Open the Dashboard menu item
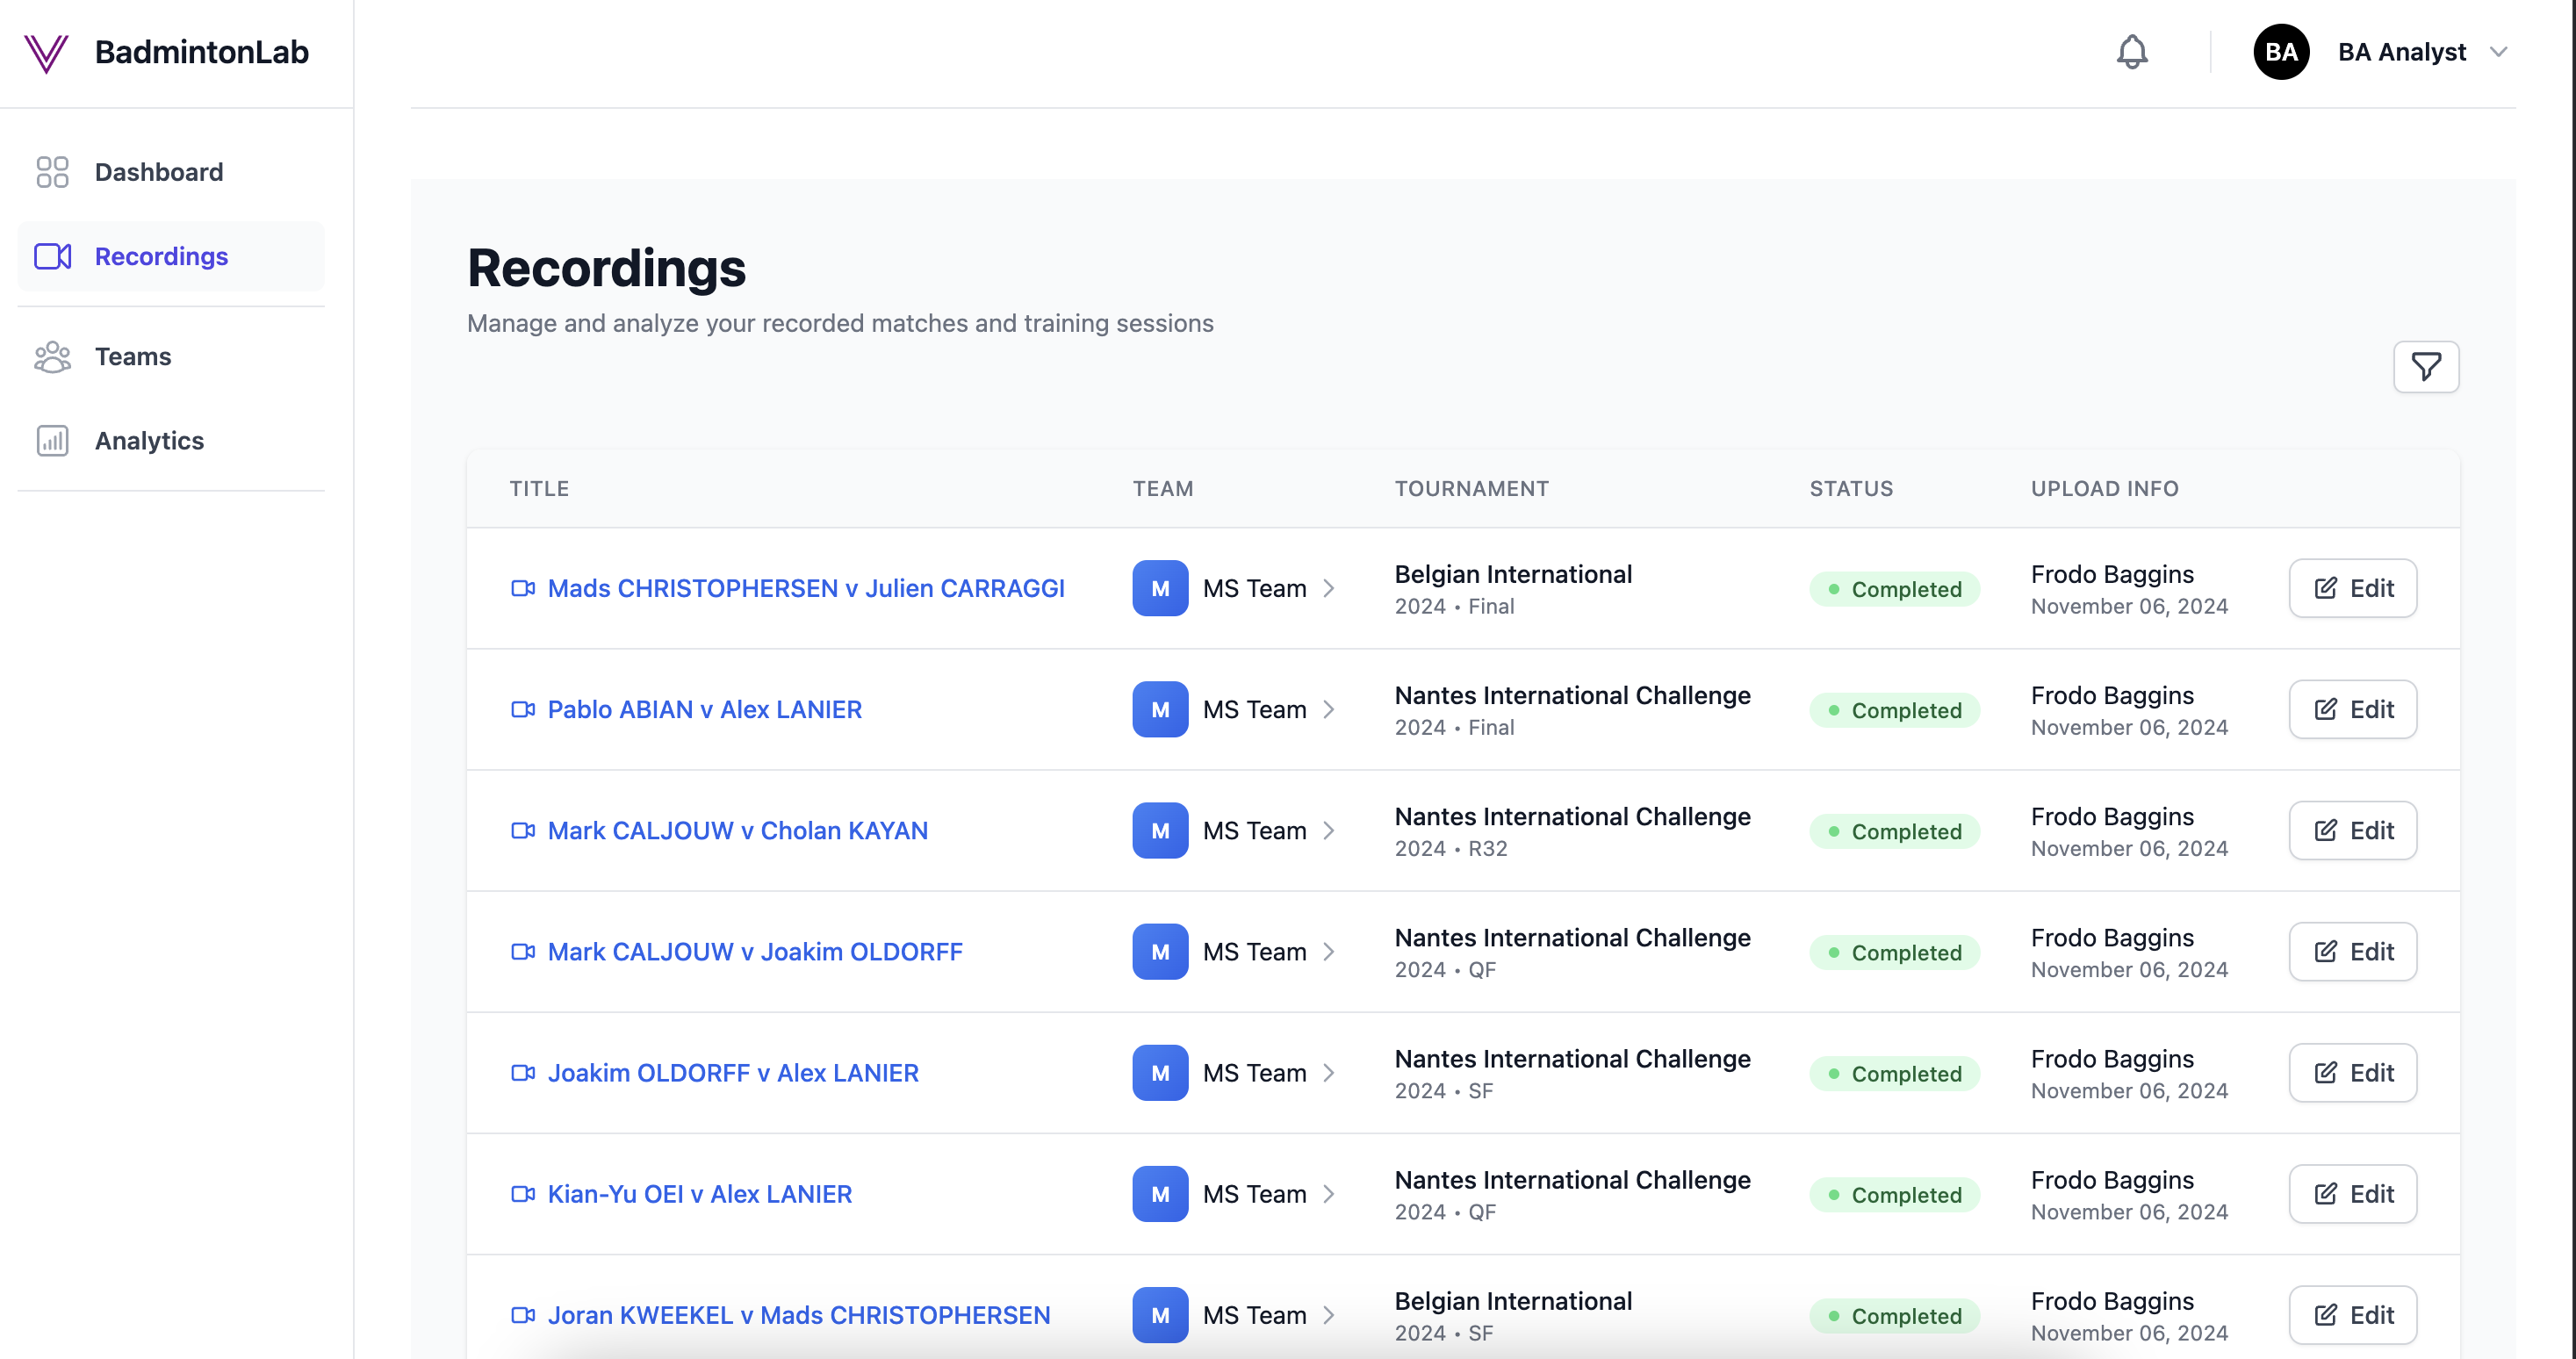The height and width of the screenshot is (1359, 2576). click(x=158, y=172)
